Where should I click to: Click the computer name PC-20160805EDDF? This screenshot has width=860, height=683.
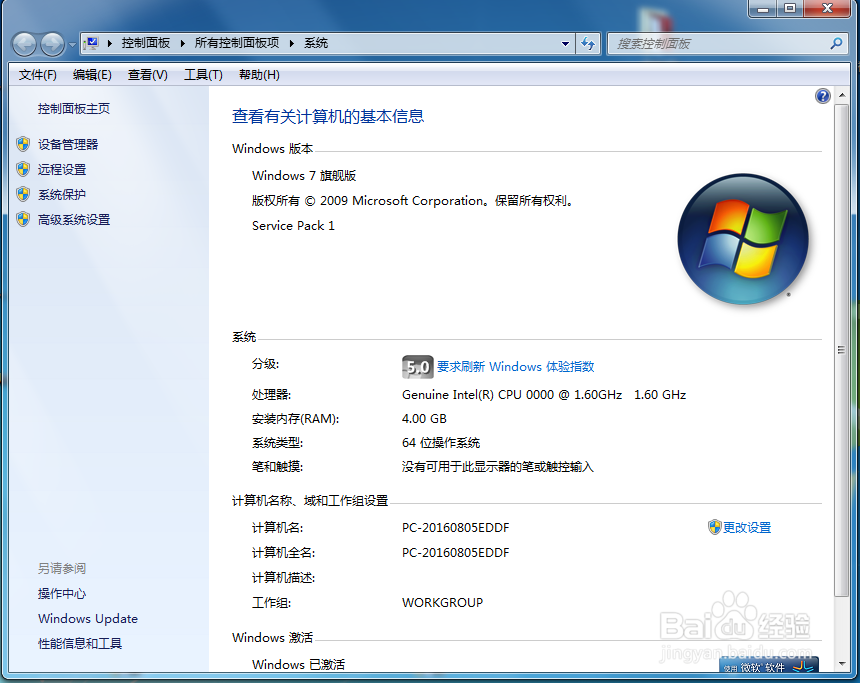pyautogui.click(x=456, y=528)
